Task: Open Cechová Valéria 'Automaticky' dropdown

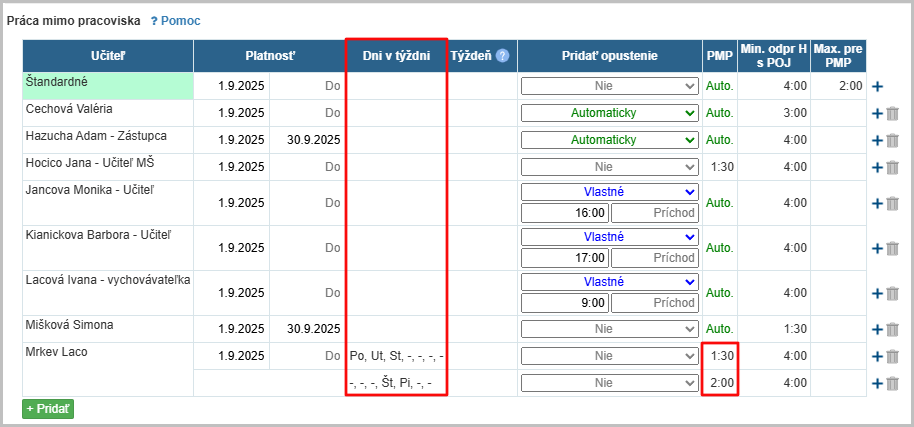Action: click(x=609, y=113)
